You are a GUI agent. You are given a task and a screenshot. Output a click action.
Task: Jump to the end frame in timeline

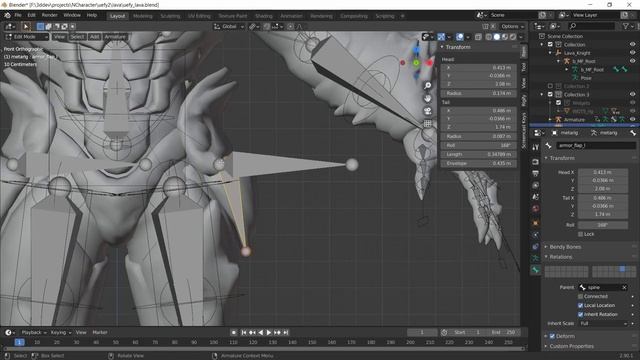coord(286,333)
